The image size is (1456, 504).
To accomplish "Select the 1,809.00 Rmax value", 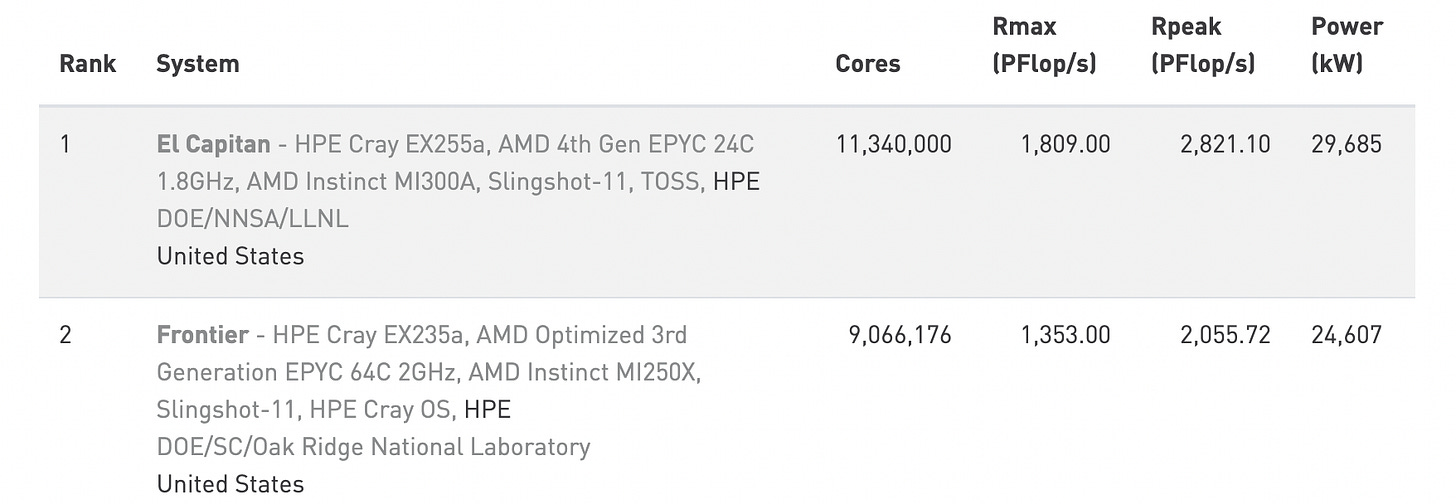I will click(1065, 144).
